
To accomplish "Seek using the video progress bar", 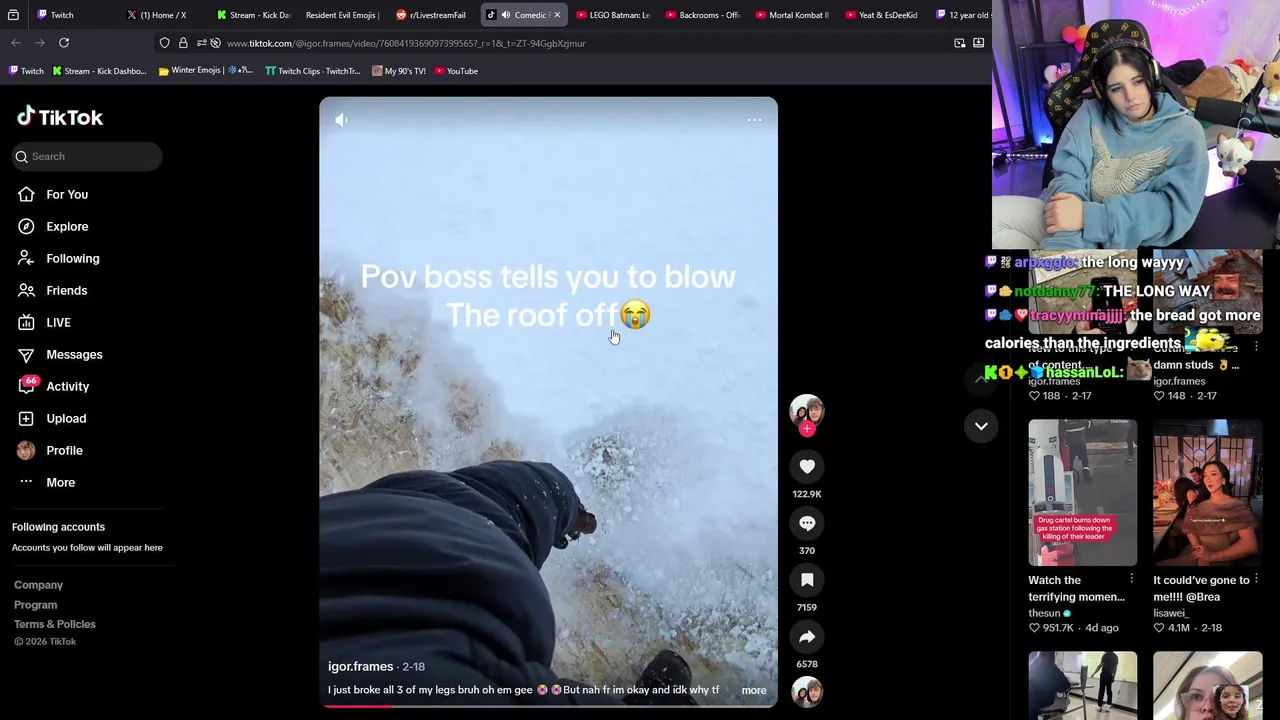I will pos(548,706).
